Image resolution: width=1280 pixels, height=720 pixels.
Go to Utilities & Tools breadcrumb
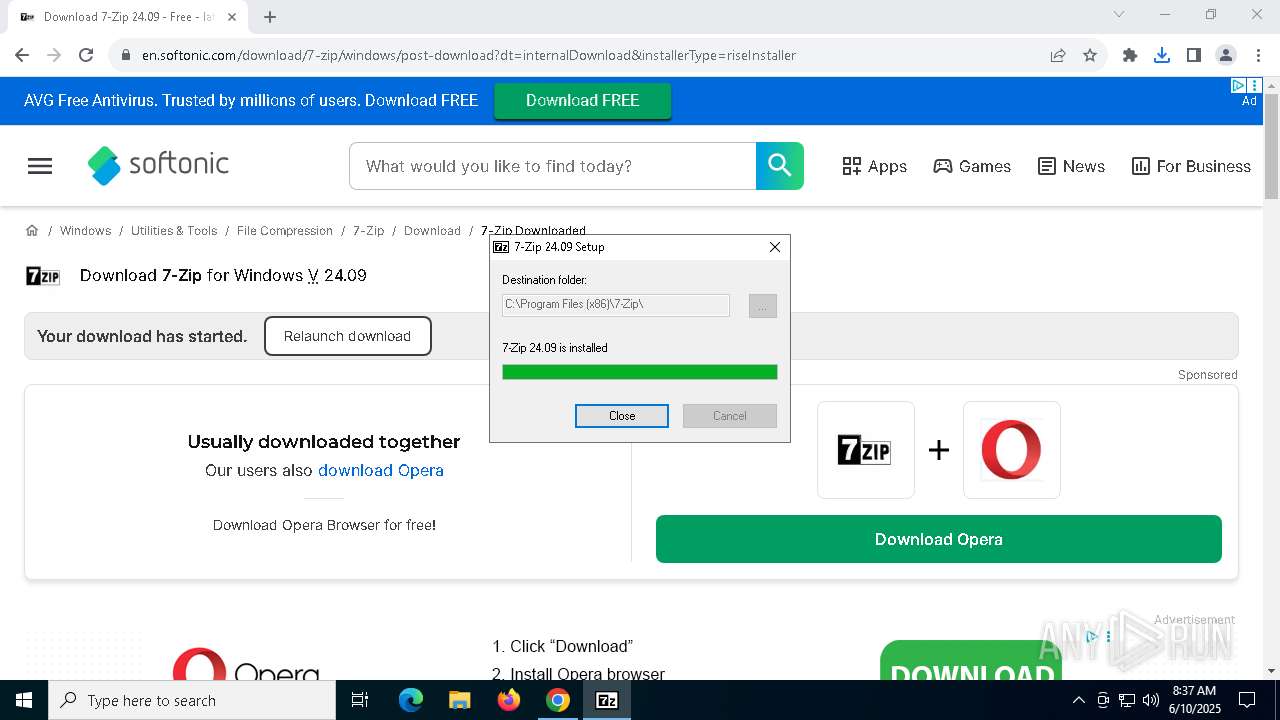coord(174,230)
